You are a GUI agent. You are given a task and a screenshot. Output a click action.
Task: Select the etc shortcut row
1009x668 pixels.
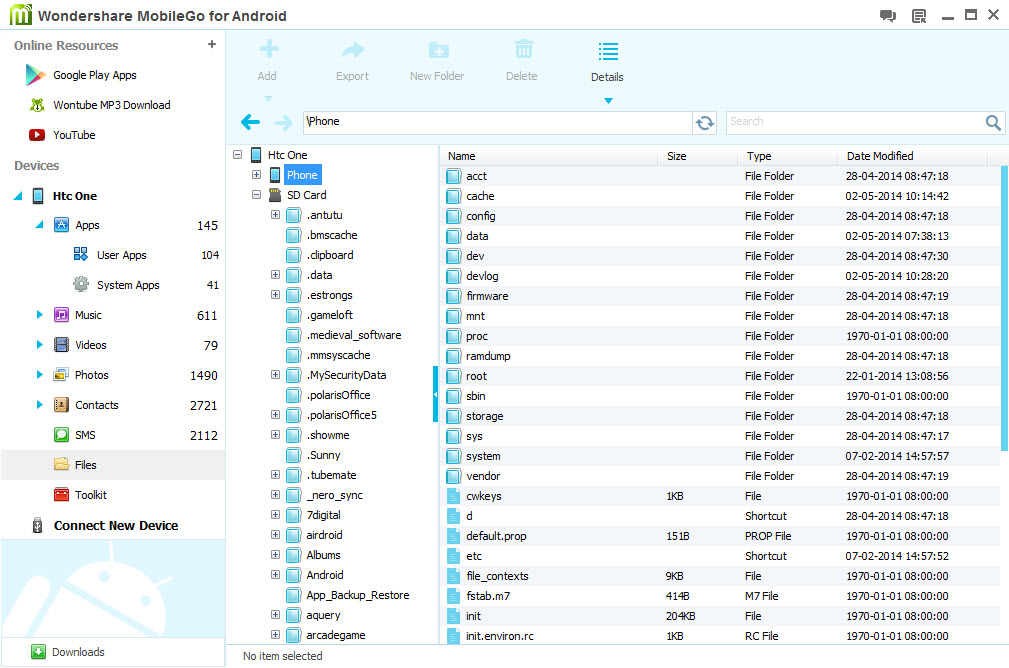[721, 556]
